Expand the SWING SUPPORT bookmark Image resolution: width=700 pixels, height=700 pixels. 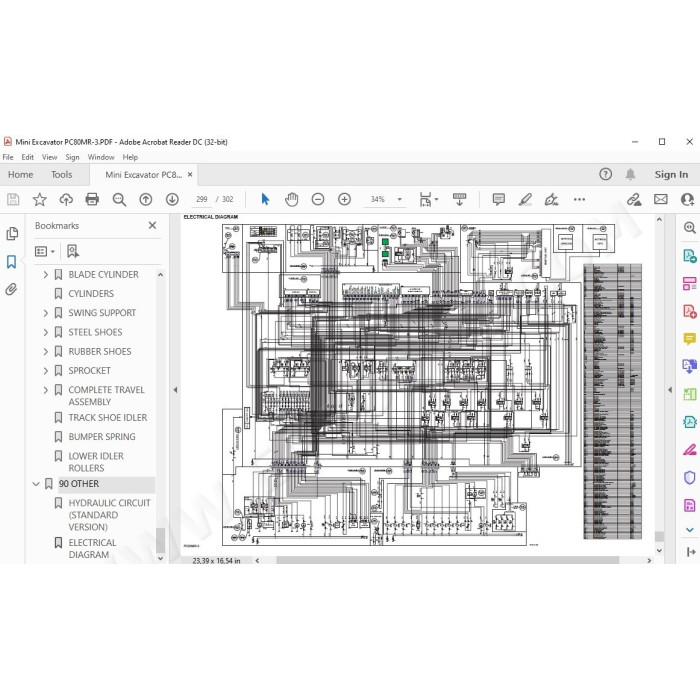(x=46, y=313)
